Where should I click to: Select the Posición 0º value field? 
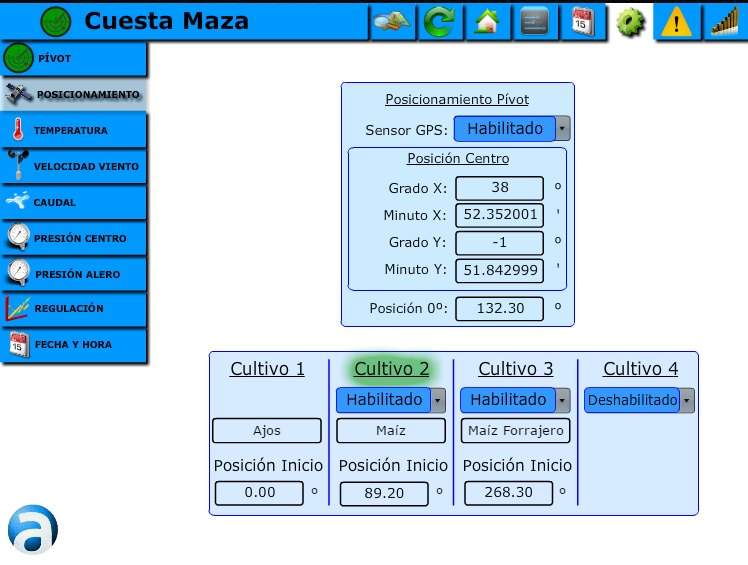pos(499,309)
